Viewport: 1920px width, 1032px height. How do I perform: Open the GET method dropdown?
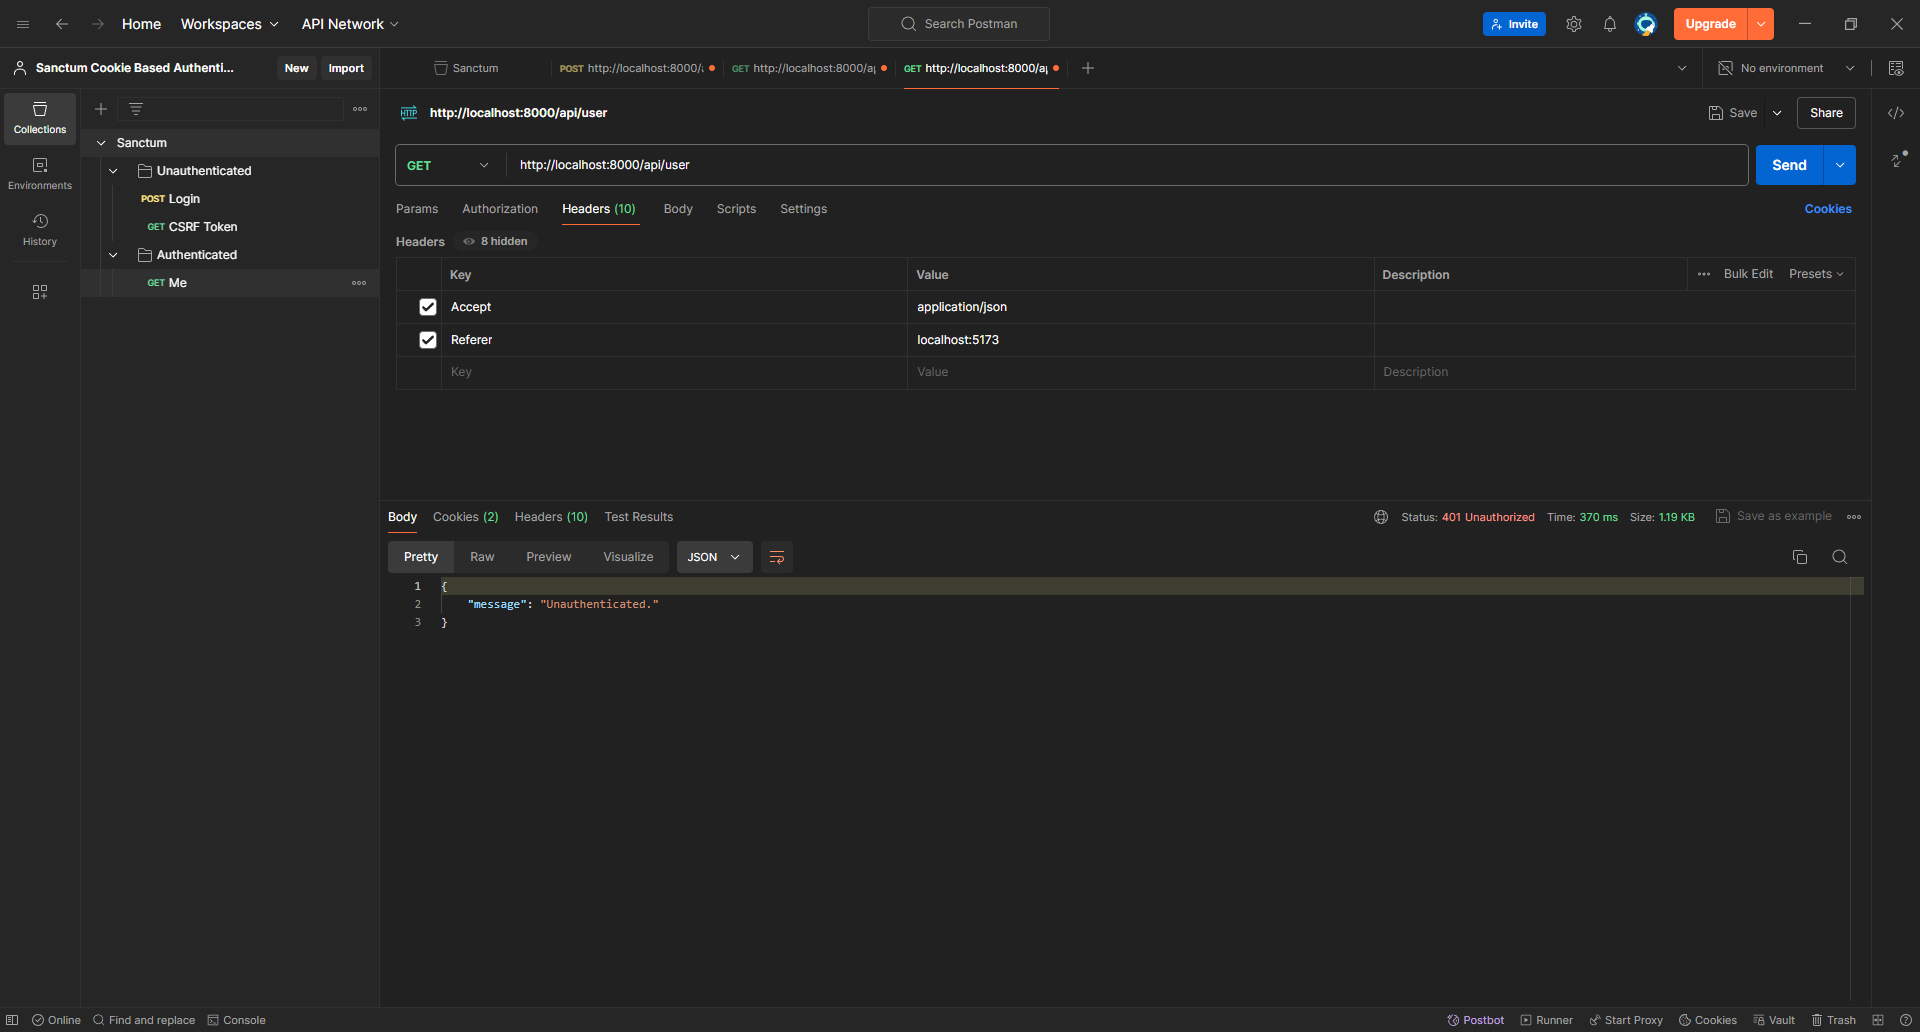pyautogui.click(x=447, y=165)
